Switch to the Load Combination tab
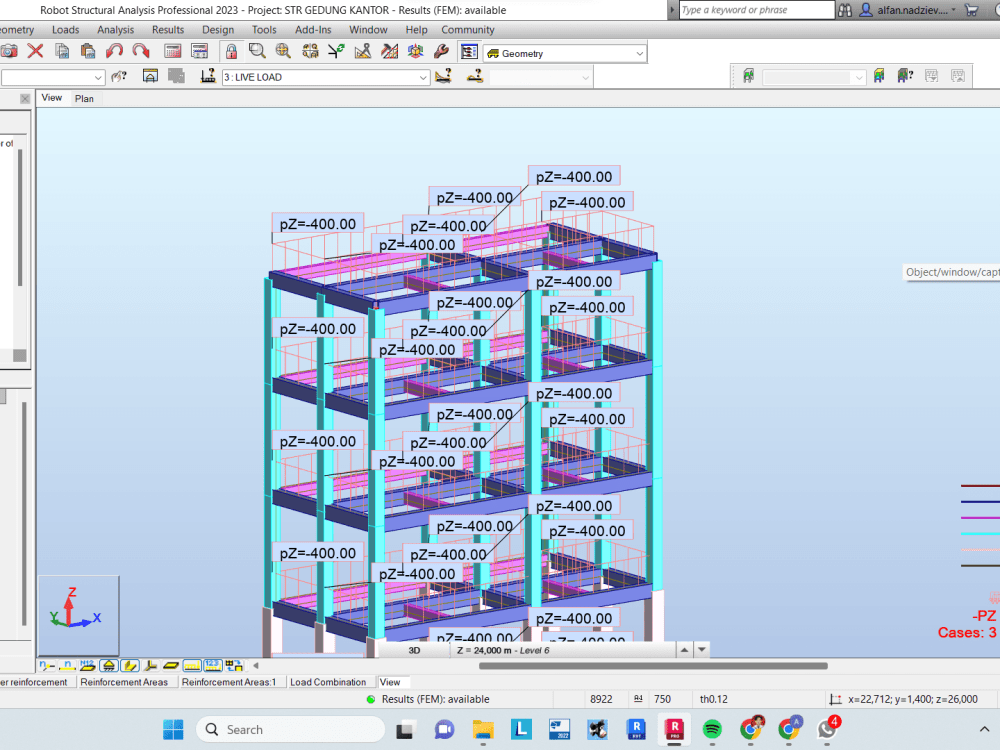 coord(329,681)
